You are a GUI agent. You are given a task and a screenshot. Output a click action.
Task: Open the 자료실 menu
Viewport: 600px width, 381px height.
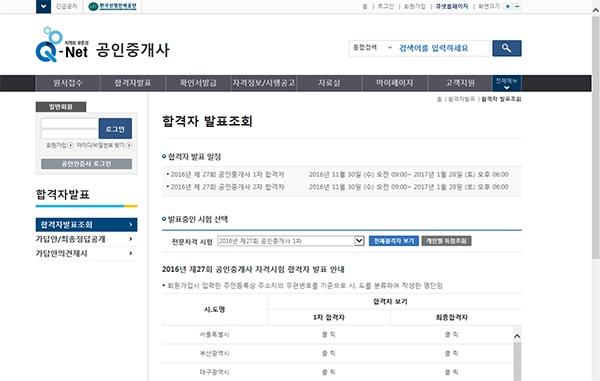pos(329,83)
